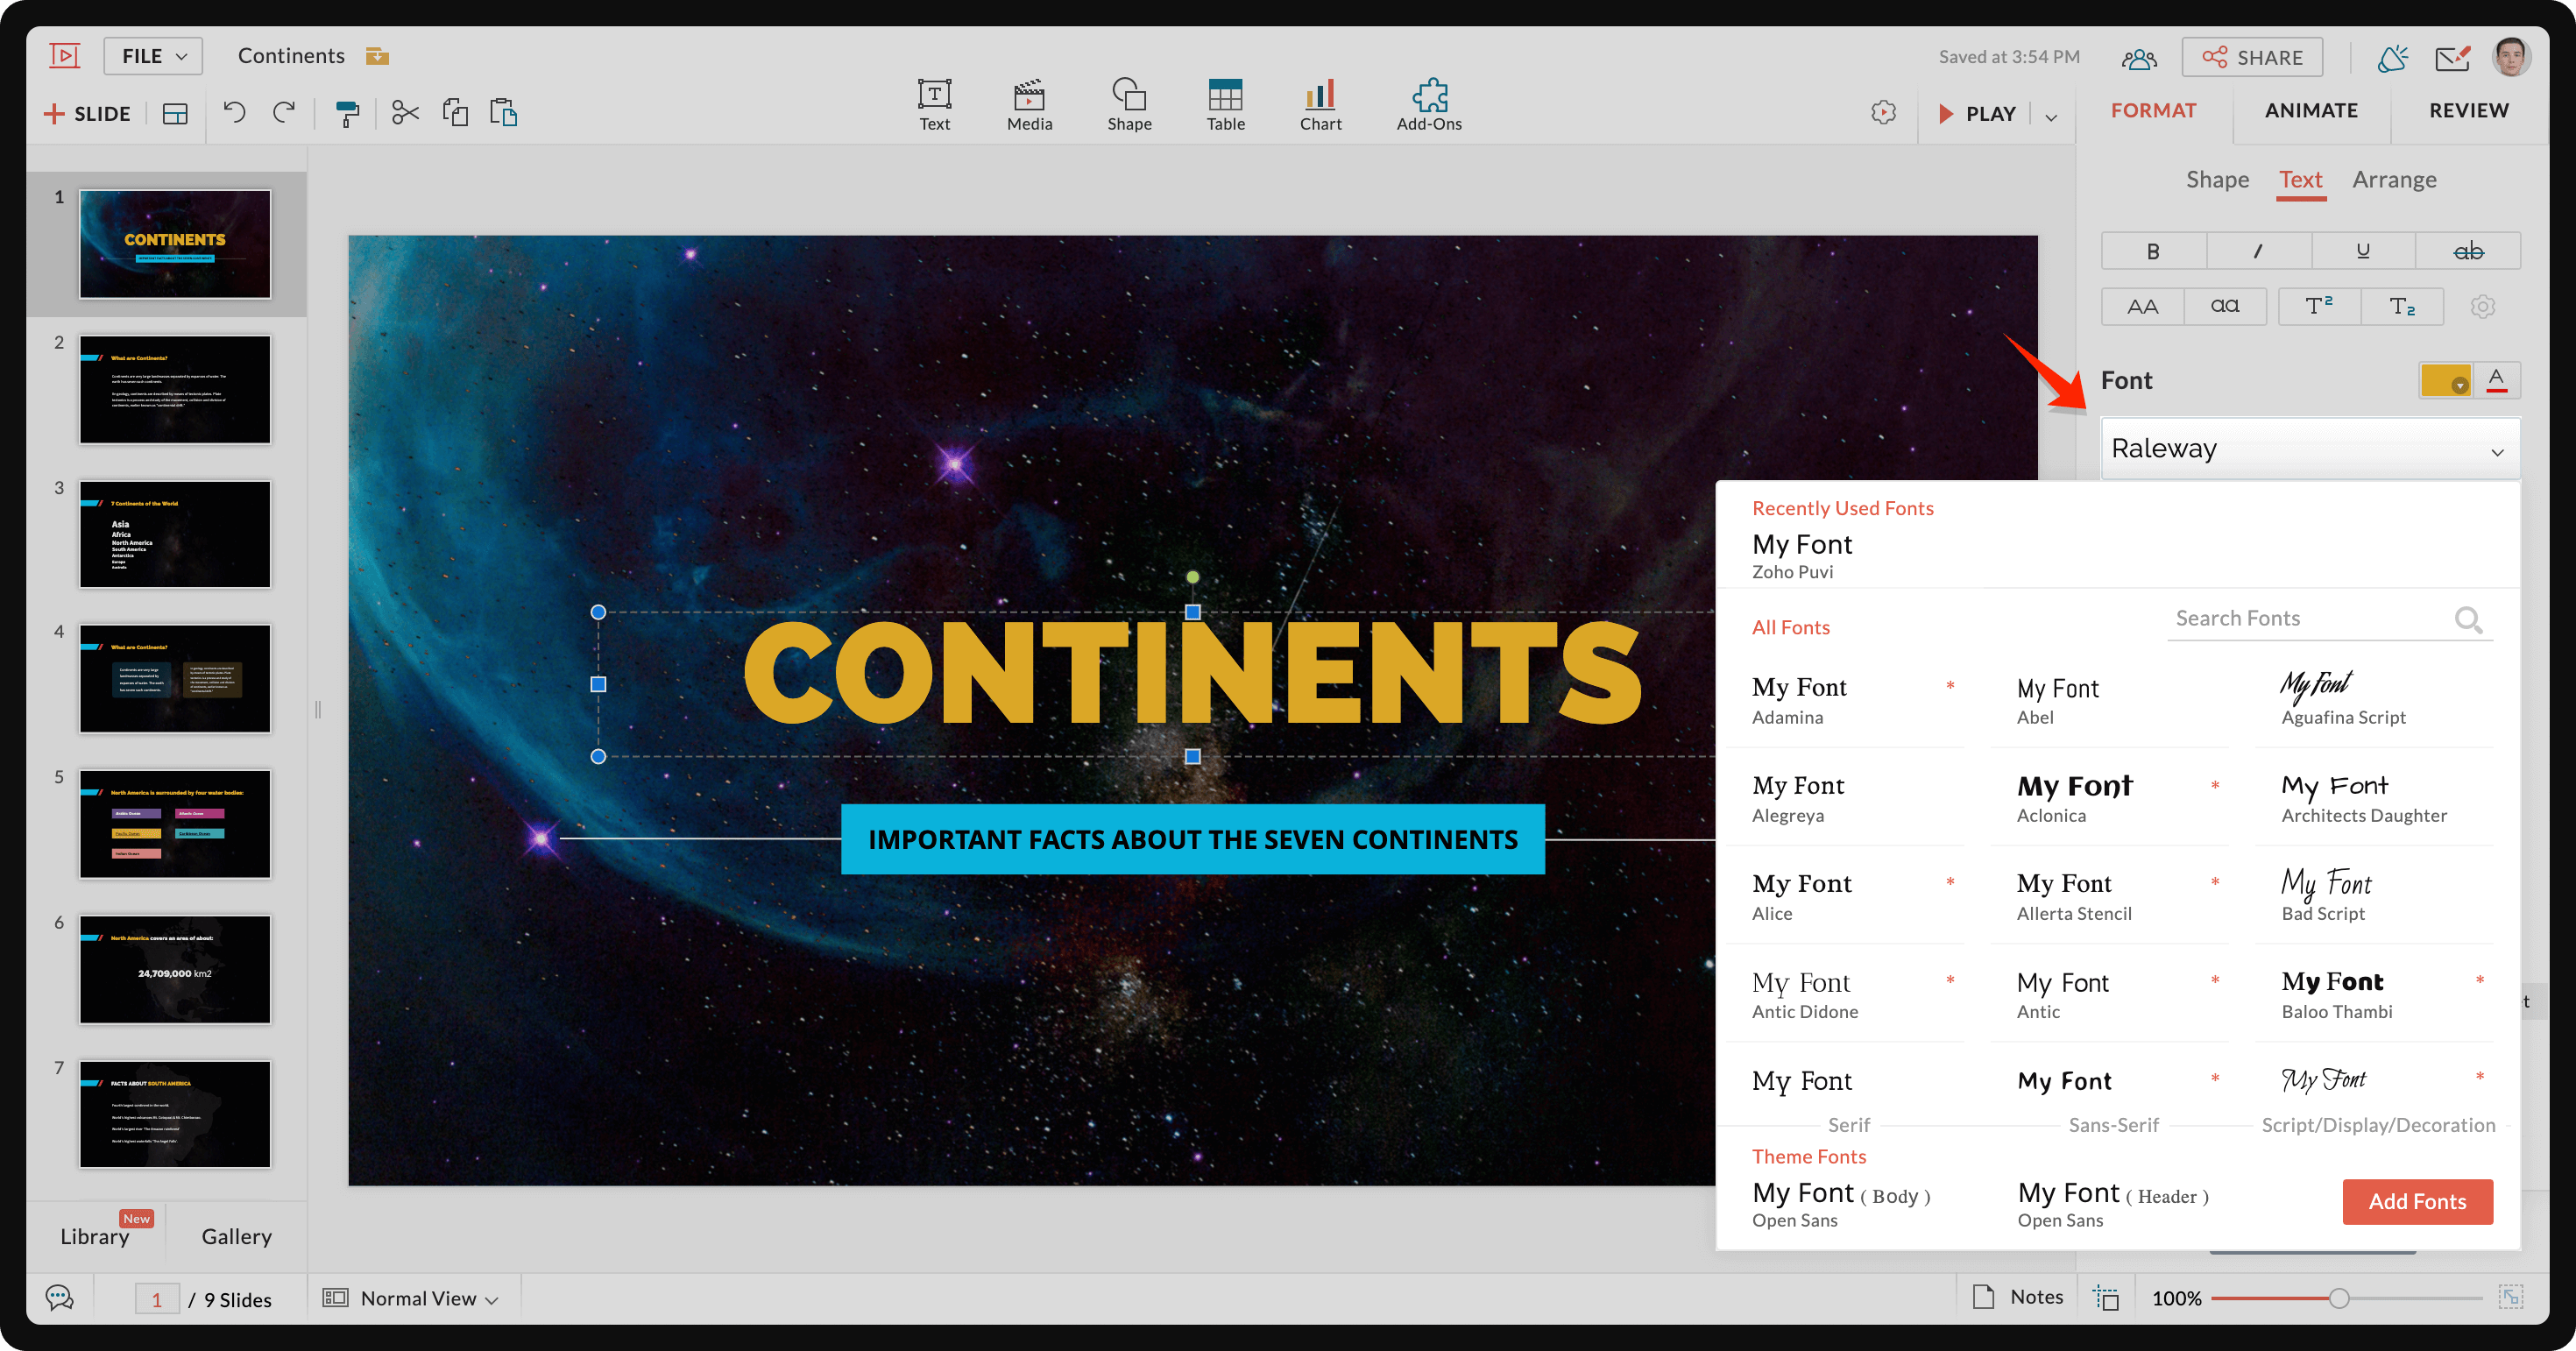2576x1351 pixels.
Task: Insert a Table
Action: pyautogui.click(x=1224, y=104)
